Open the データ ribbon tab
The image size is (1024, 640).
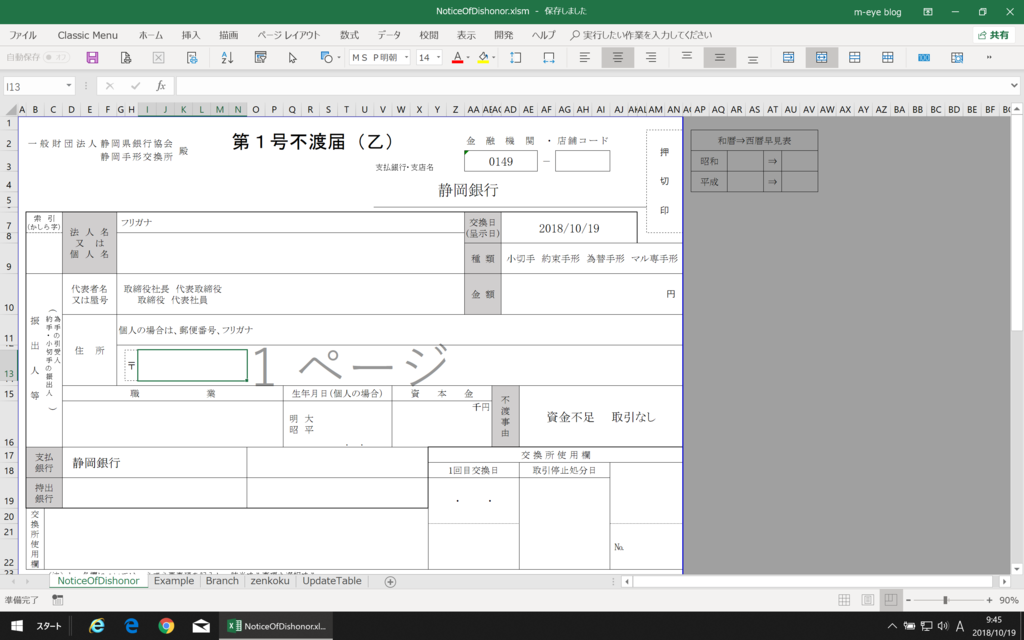tap(389, 35)
